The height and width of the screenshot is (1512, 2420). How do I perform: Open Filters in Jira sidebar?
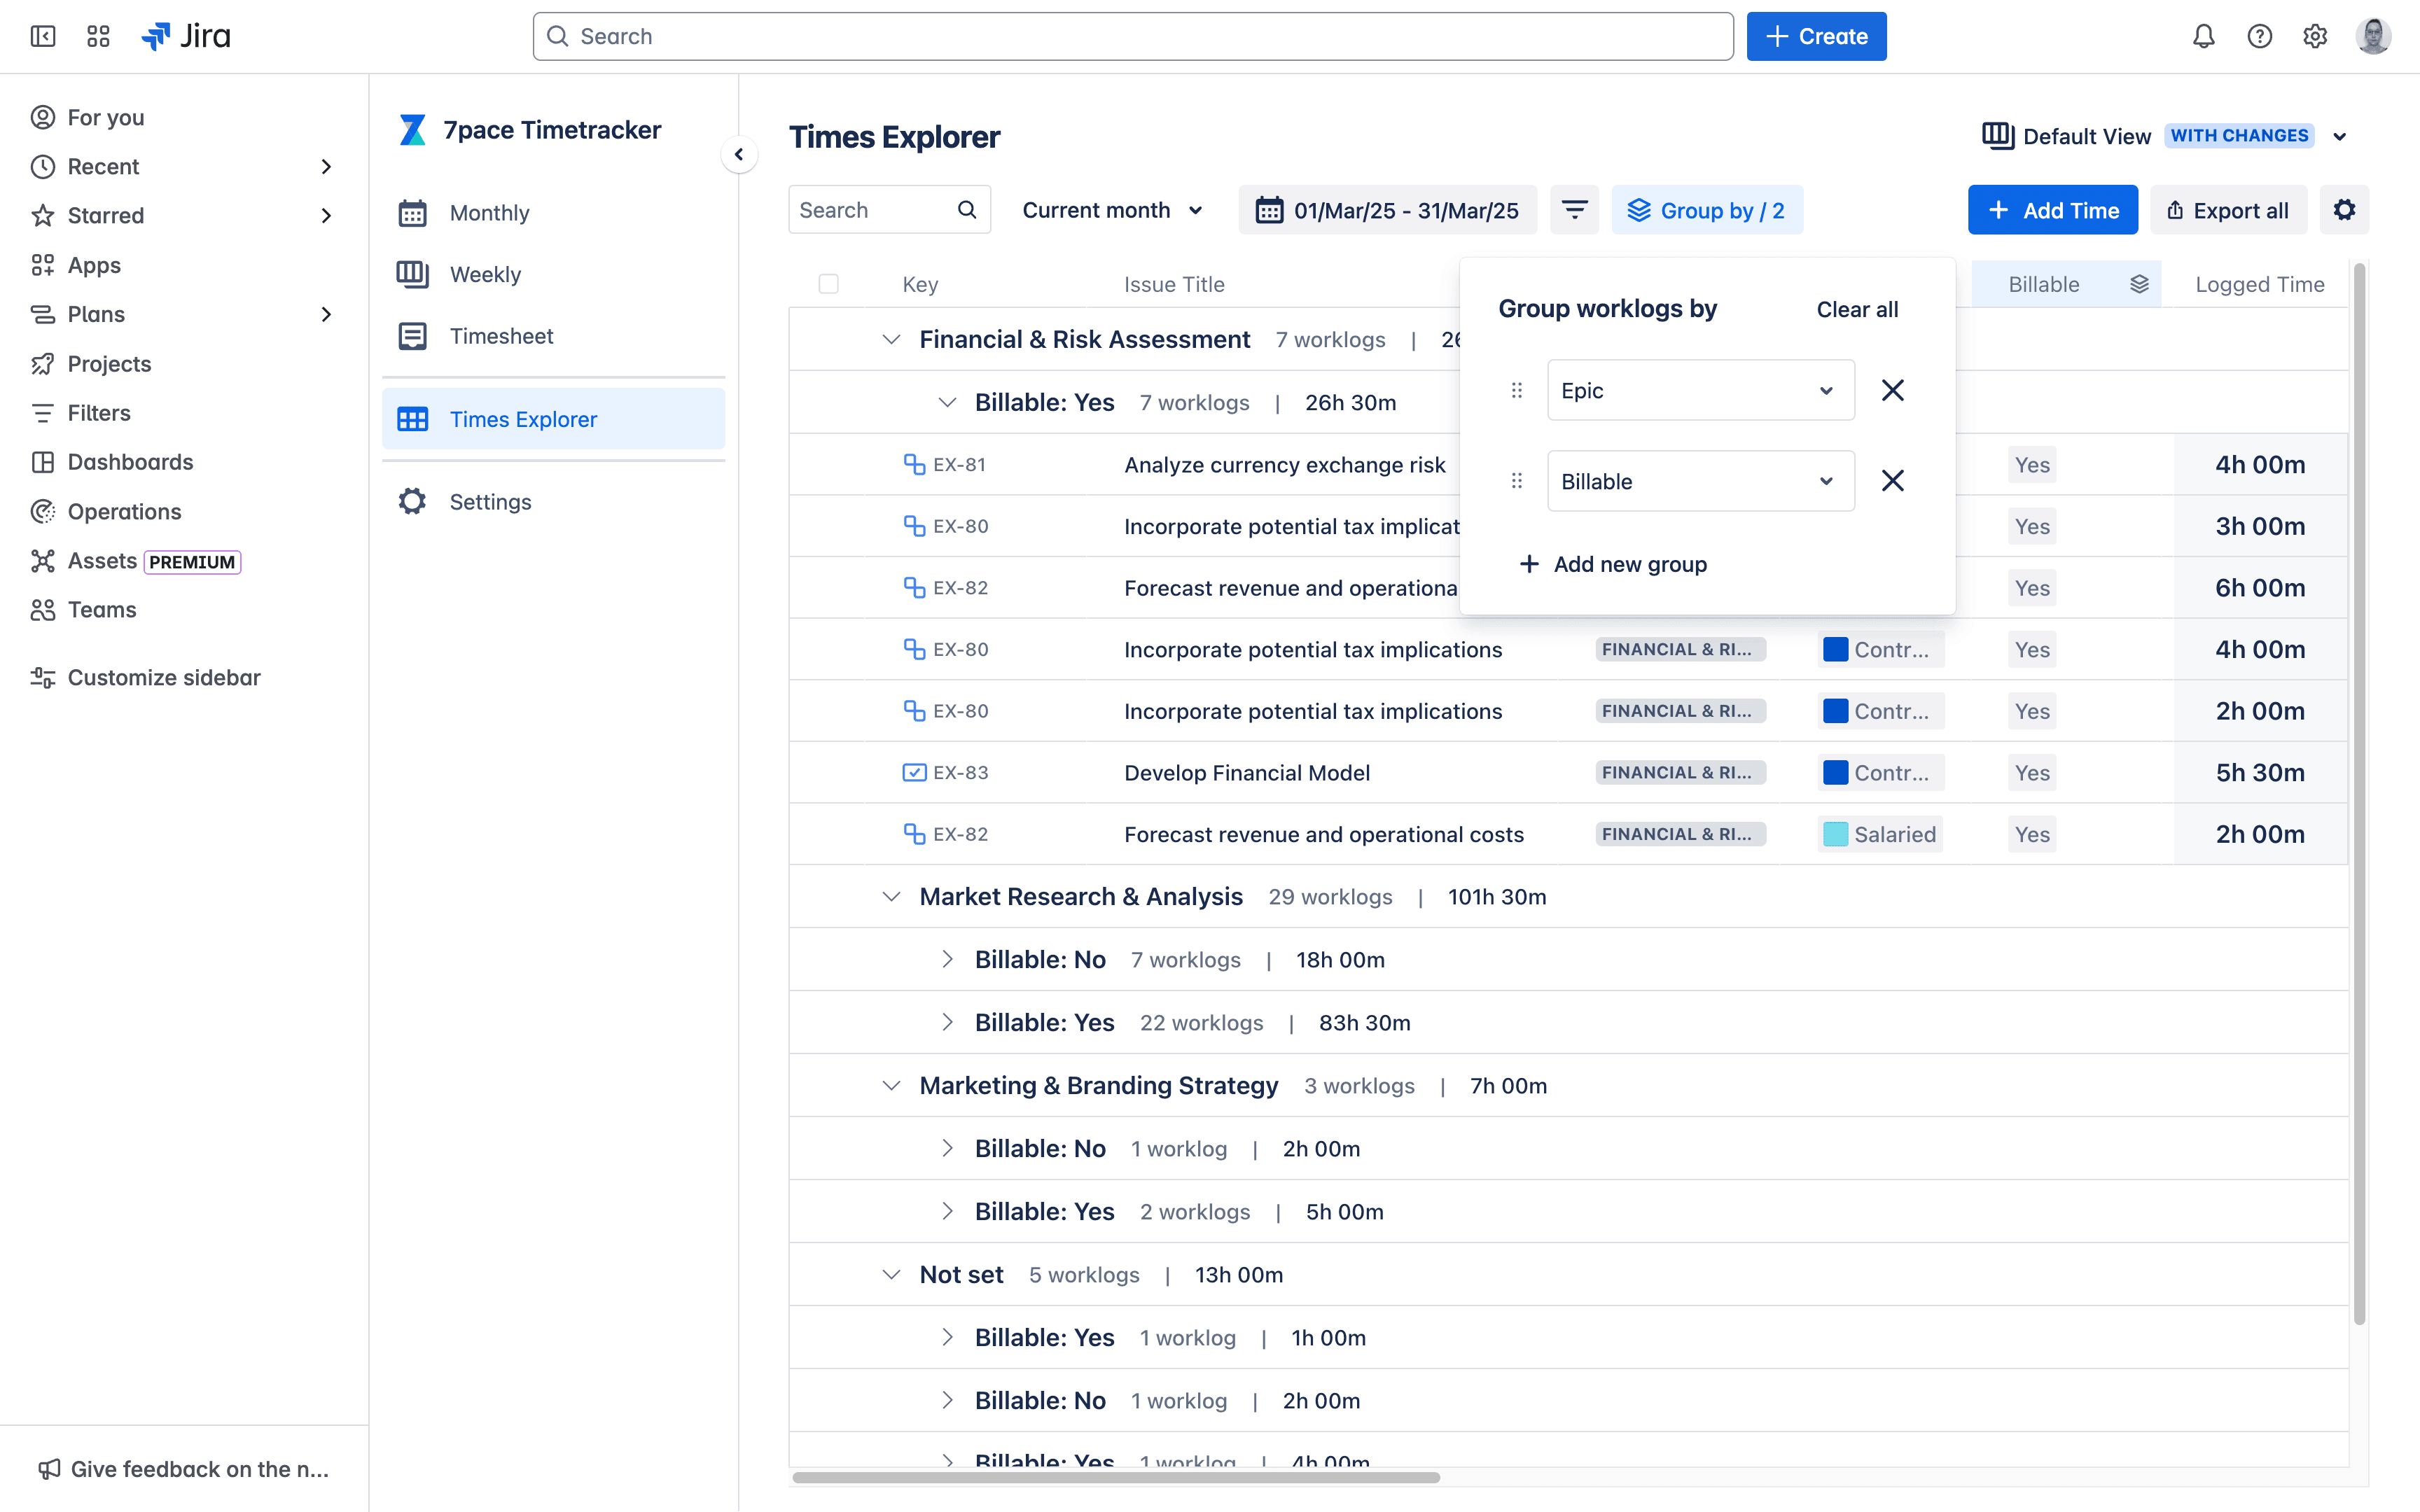pos(99,413)
